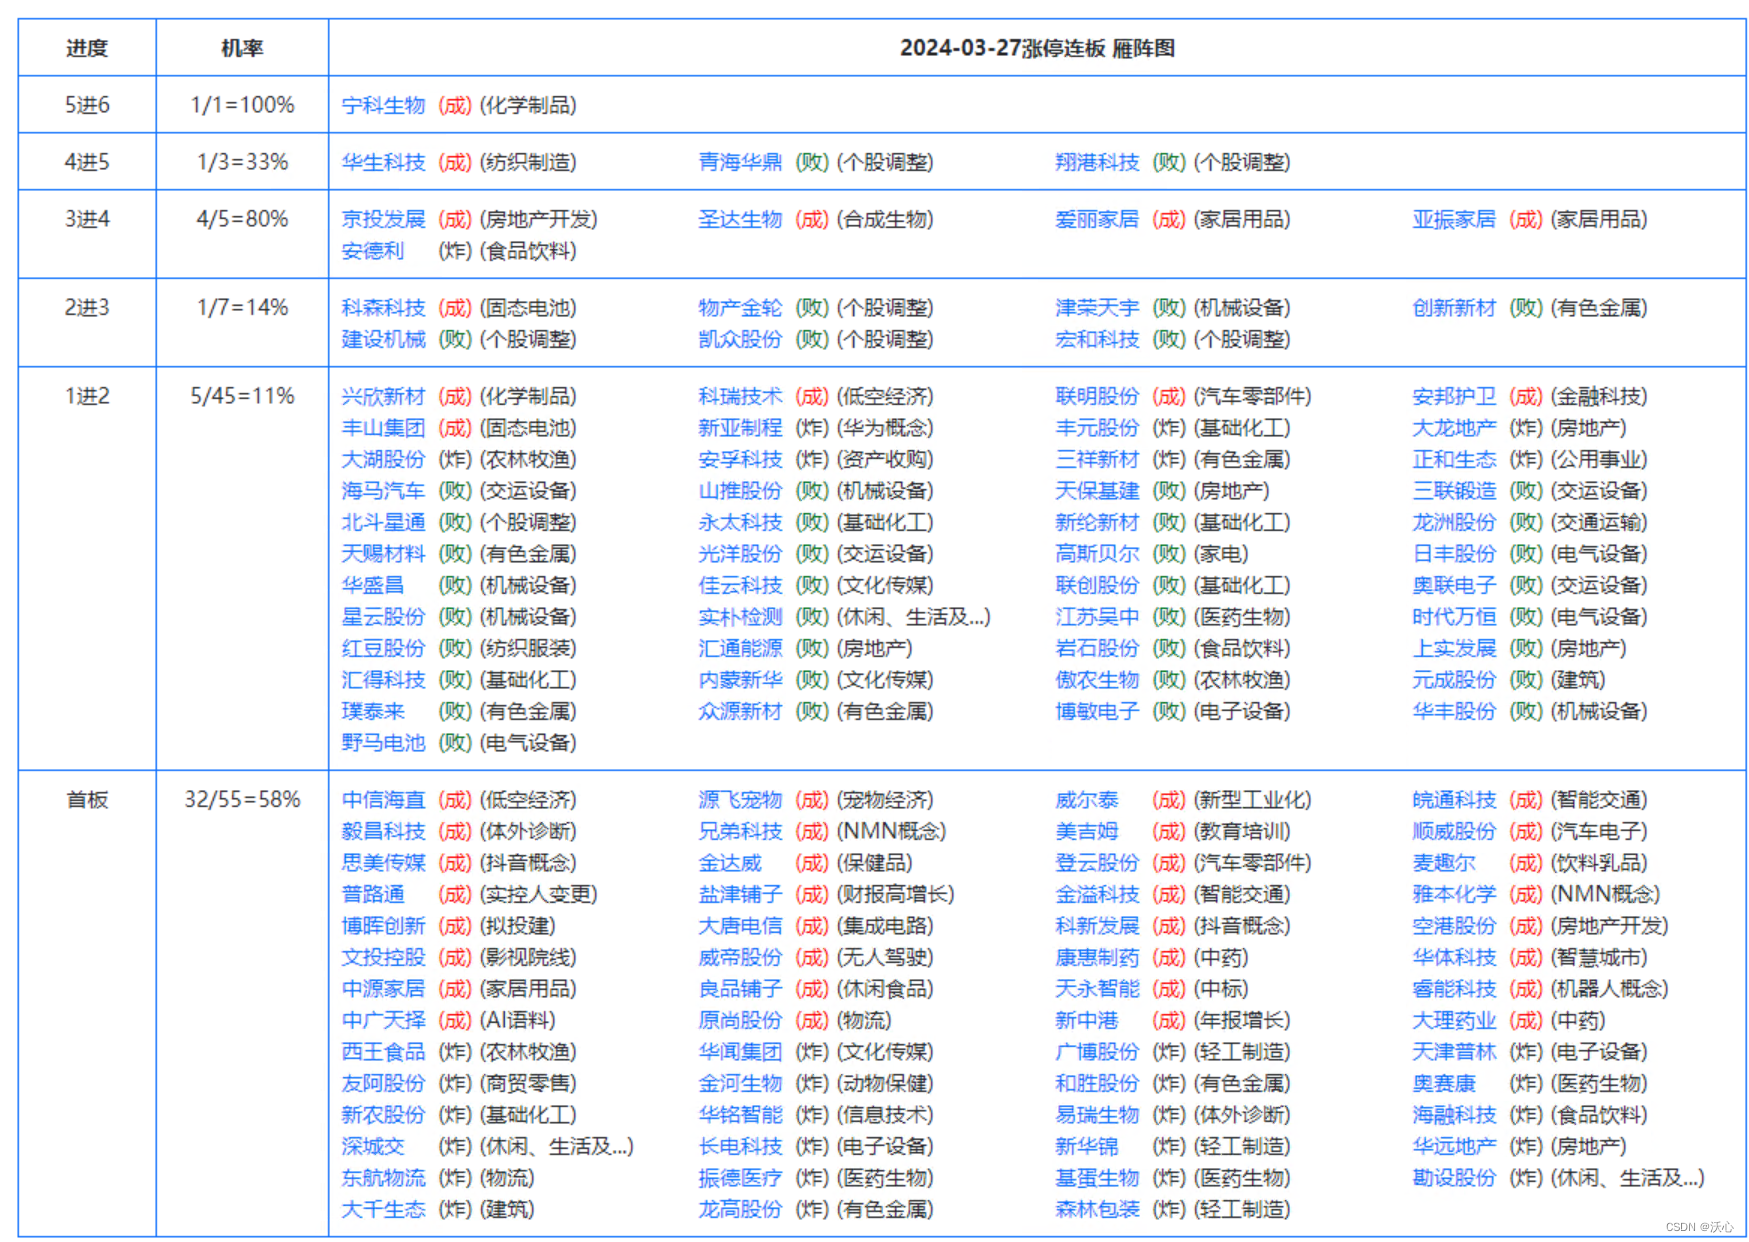Select the 机率 column header
The image size is (1749, 1242).
(242, 48)
